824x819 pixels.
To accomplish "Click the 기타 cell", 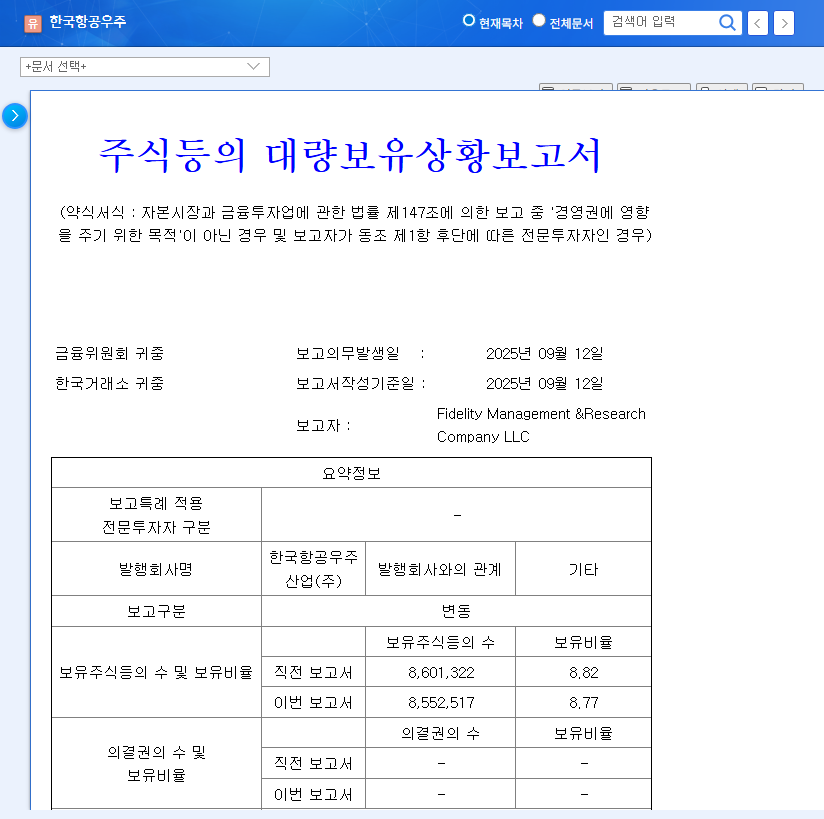I will coord(583,569).
